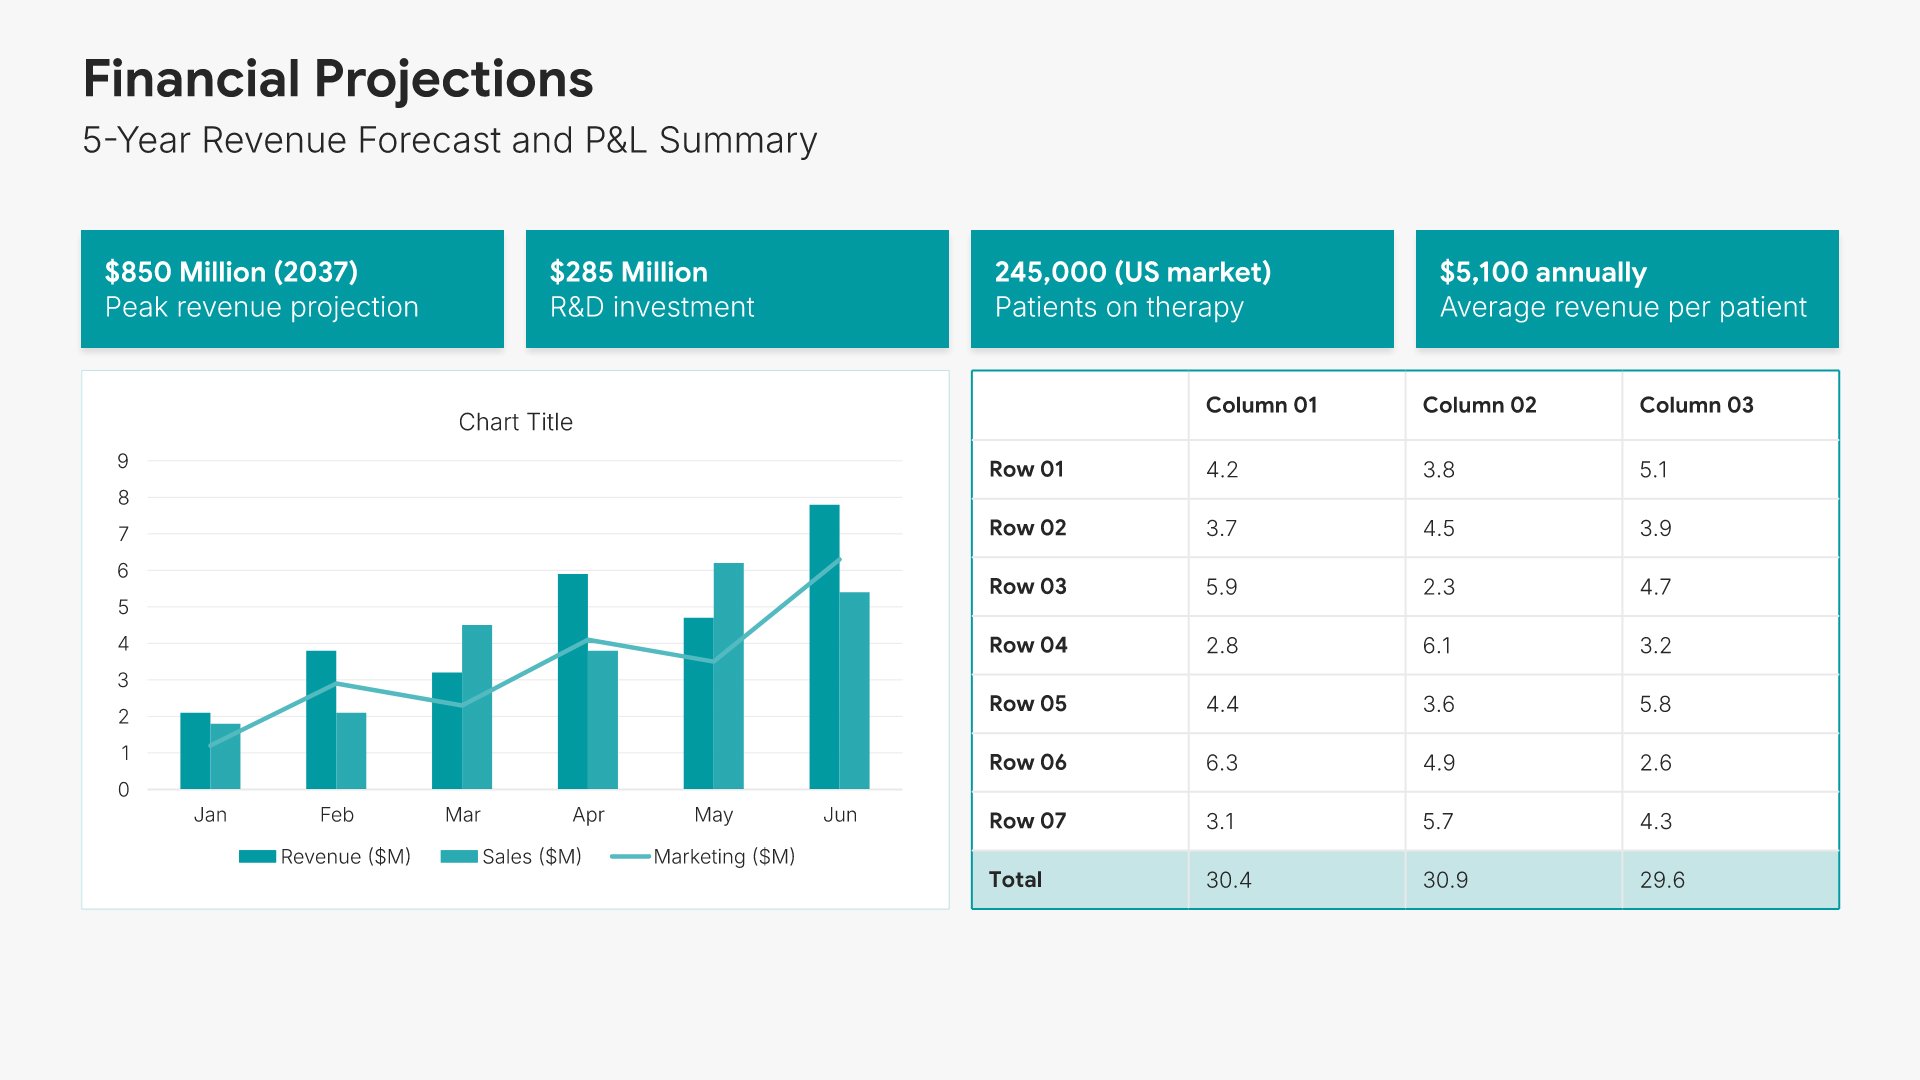
Task: Click the Chart Title text
Action: (x=515, y=422)
